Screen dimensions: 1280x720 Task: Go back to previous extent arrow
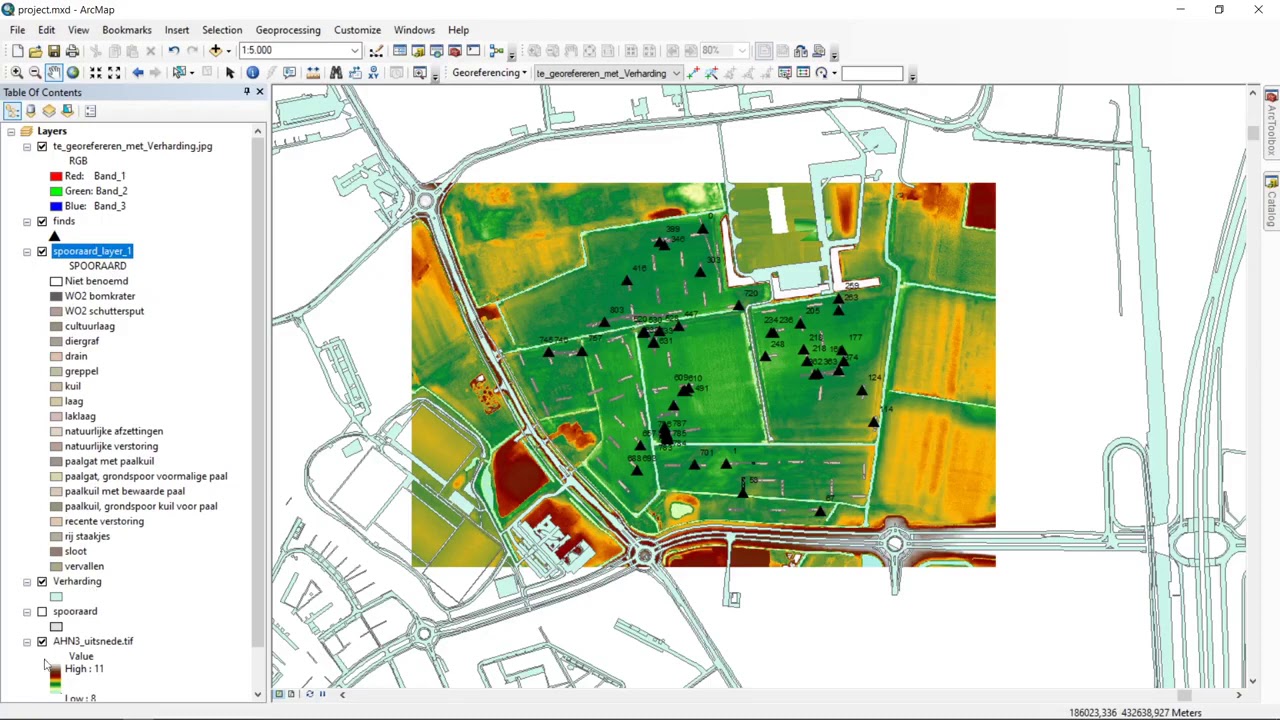137,73
